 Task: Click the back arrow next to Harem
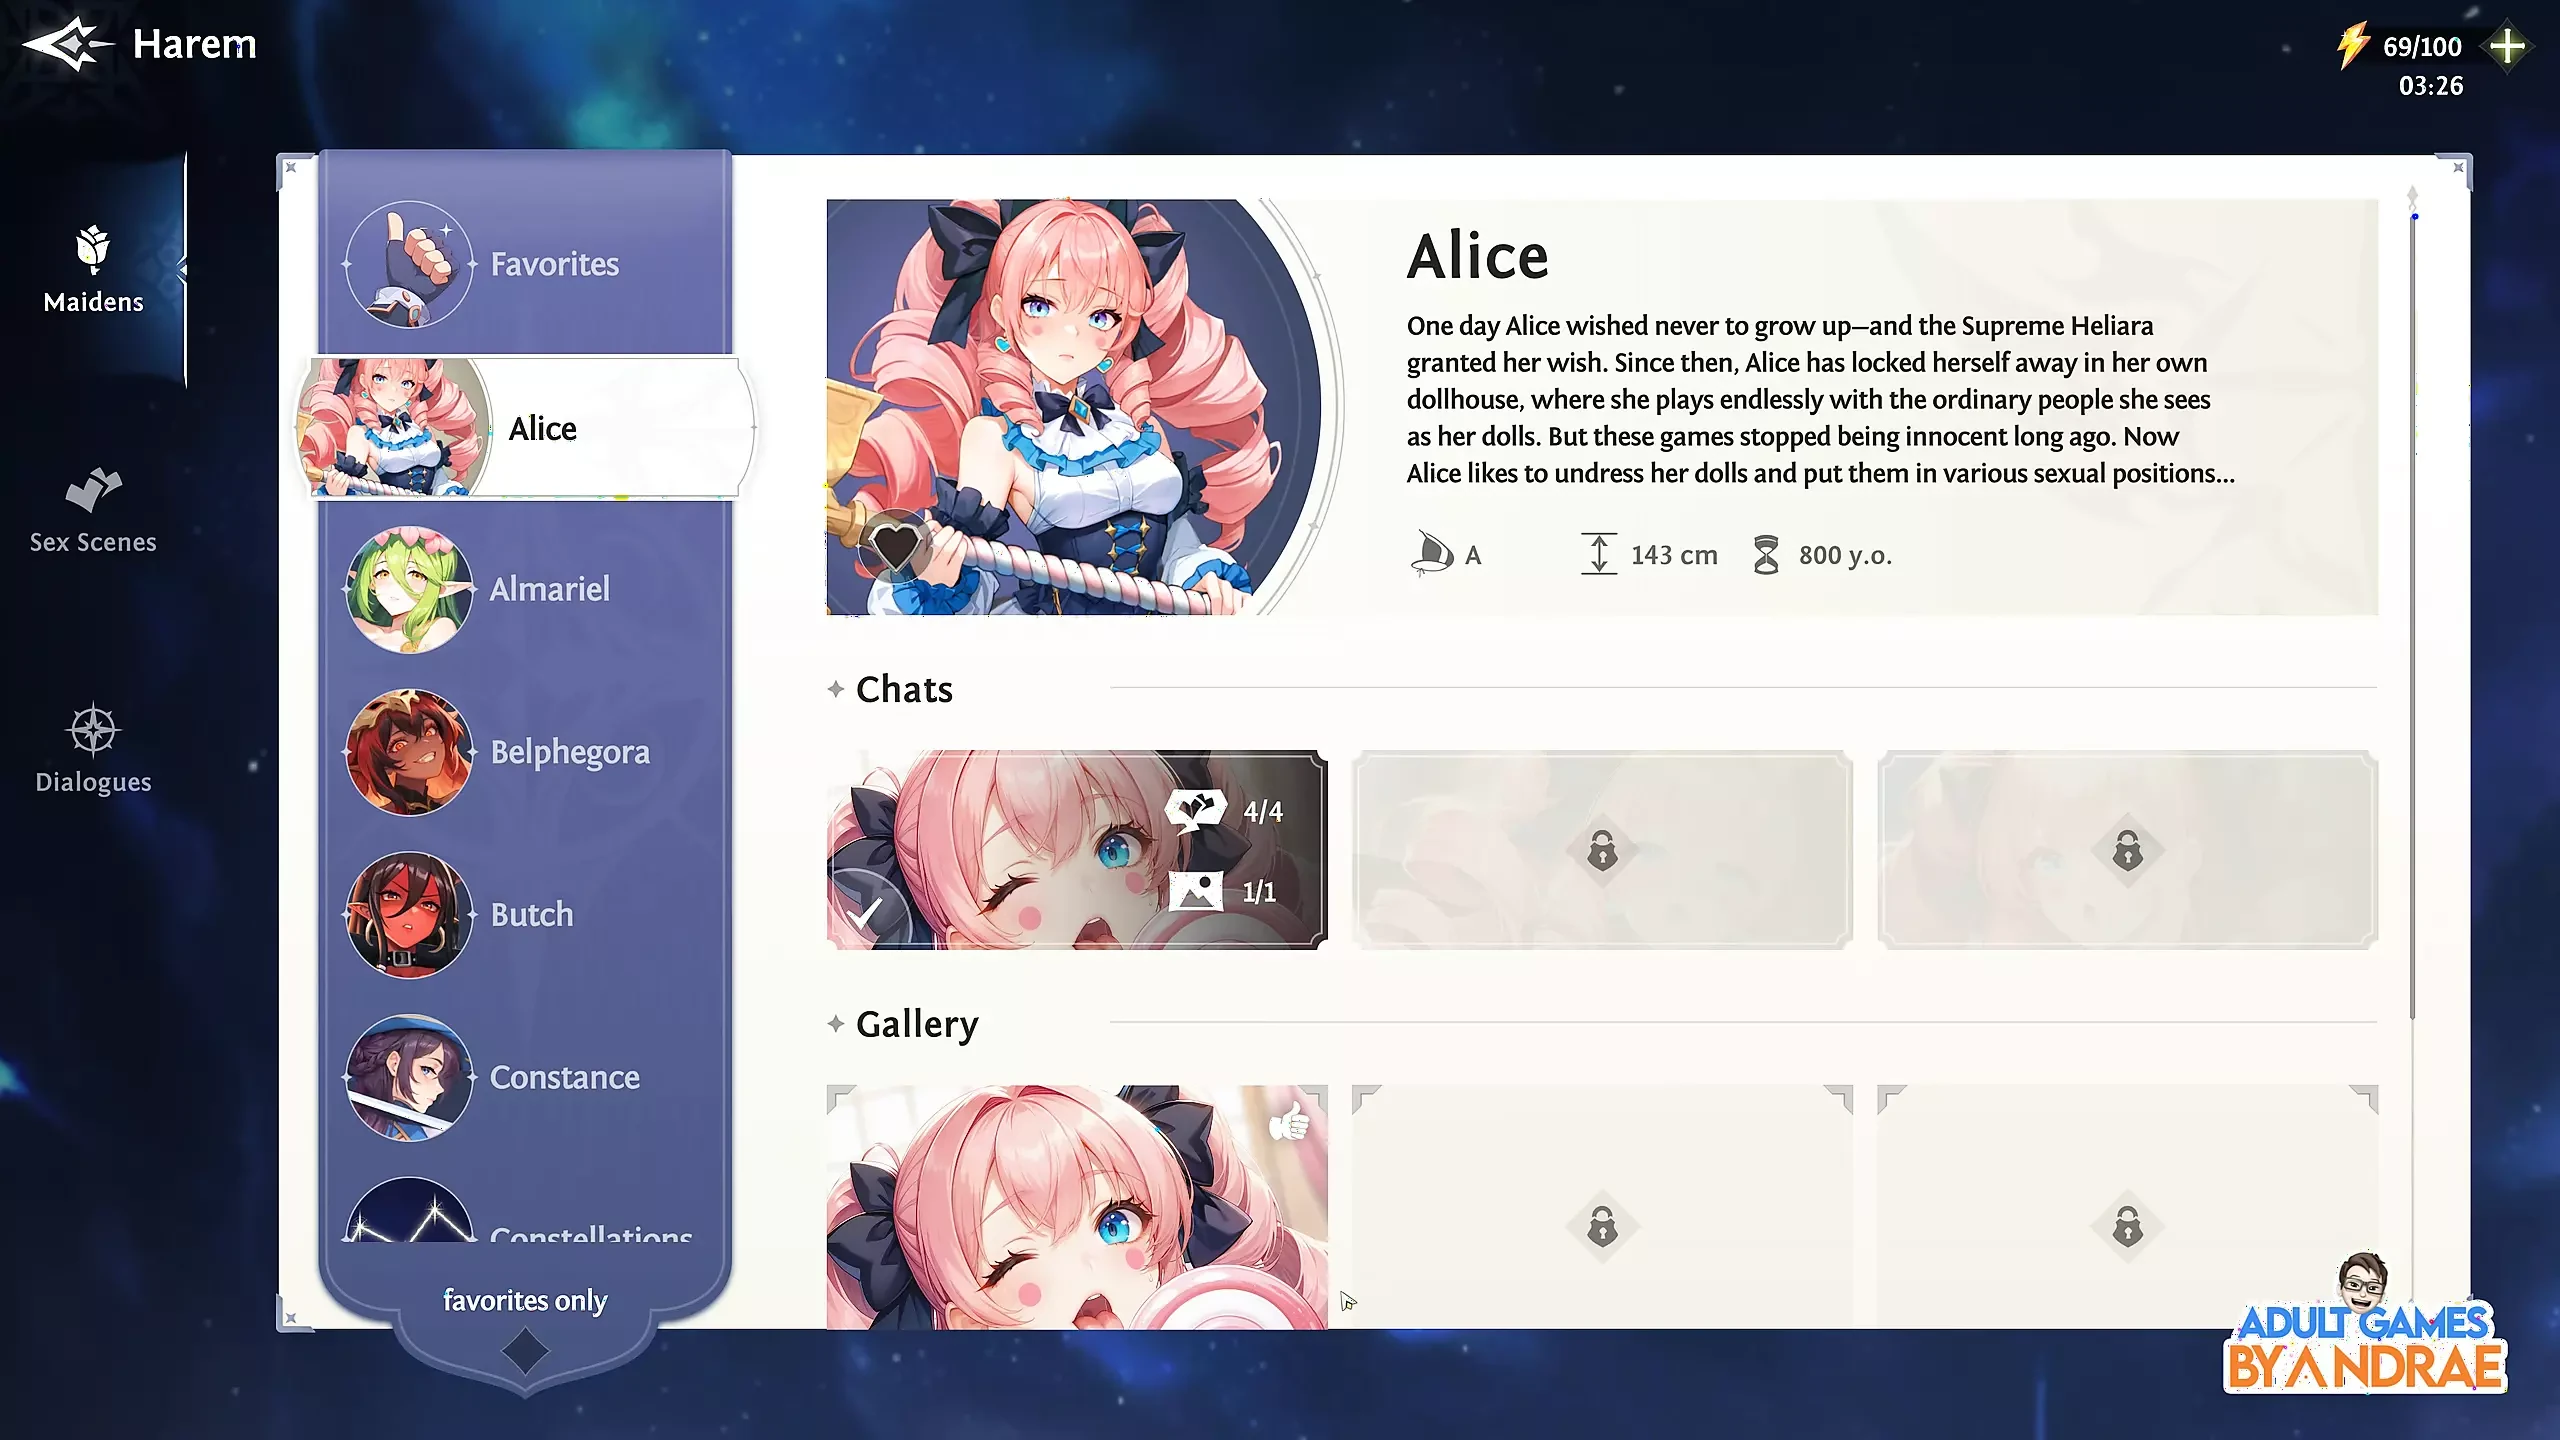tap(66, 45)
